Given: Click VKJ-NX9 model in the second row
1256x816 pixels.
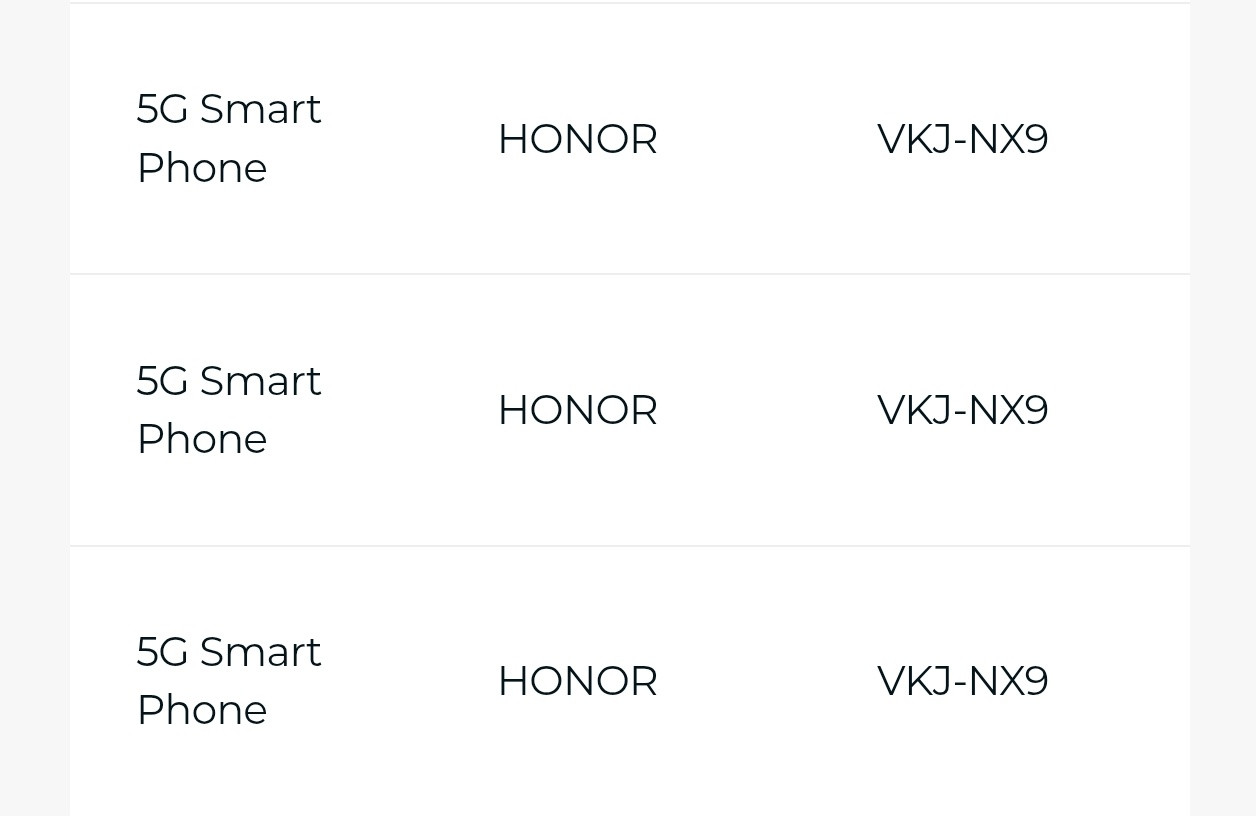Looking at the screenshot, I should [962, 410].
